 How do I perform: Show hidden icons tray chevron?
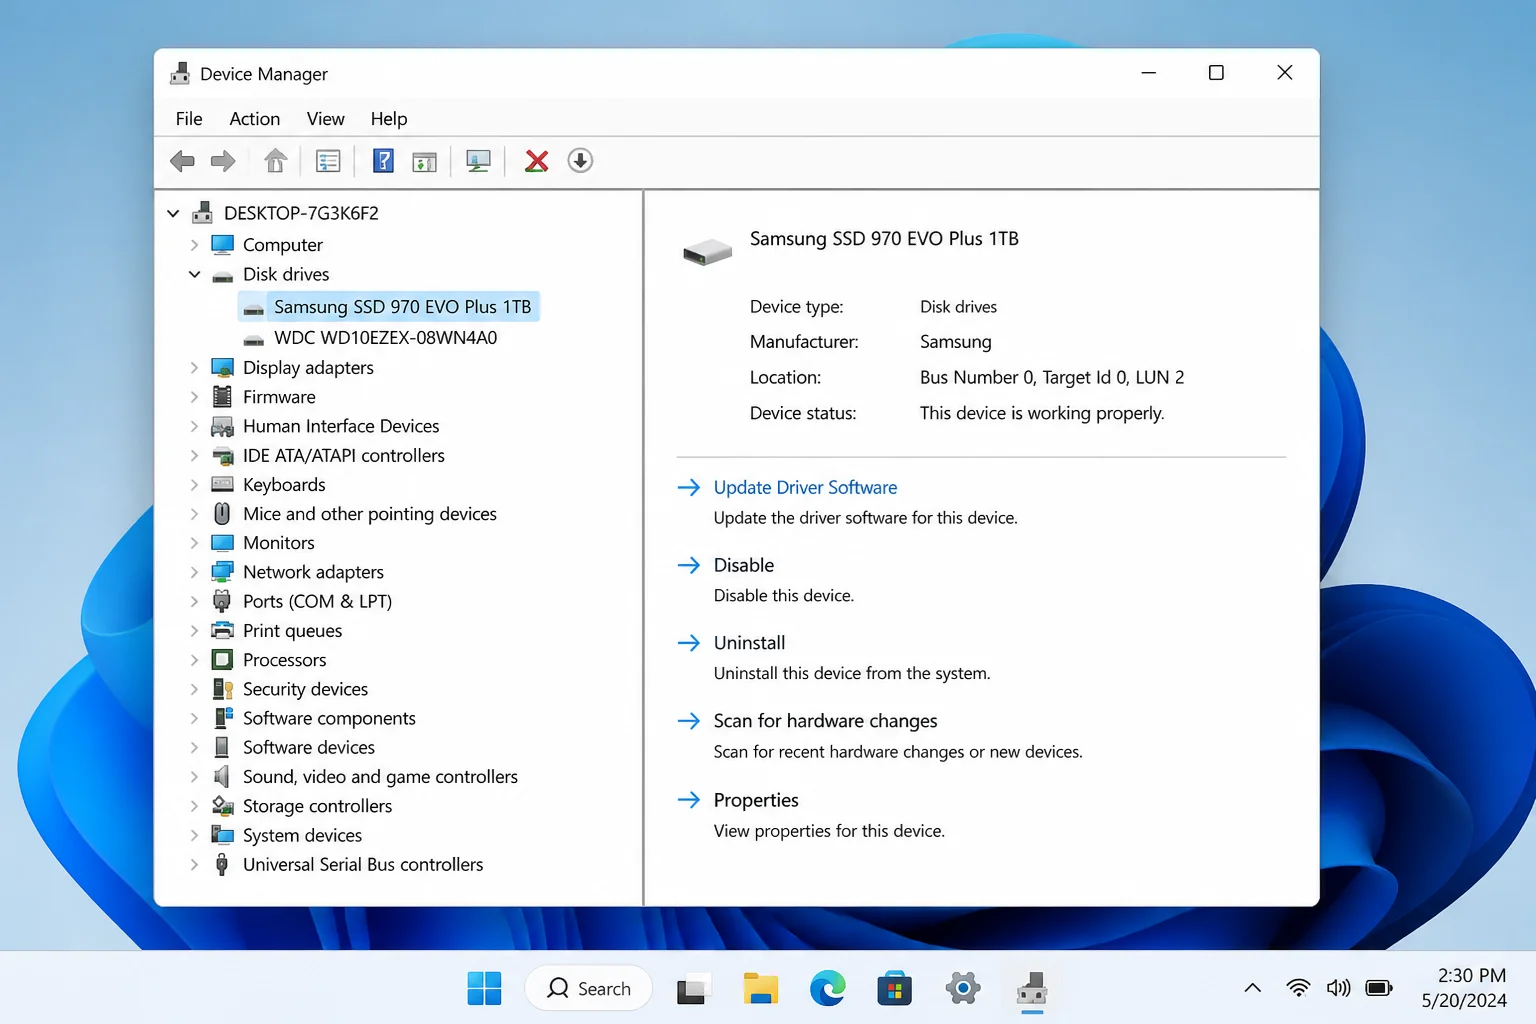point(1252,988)
